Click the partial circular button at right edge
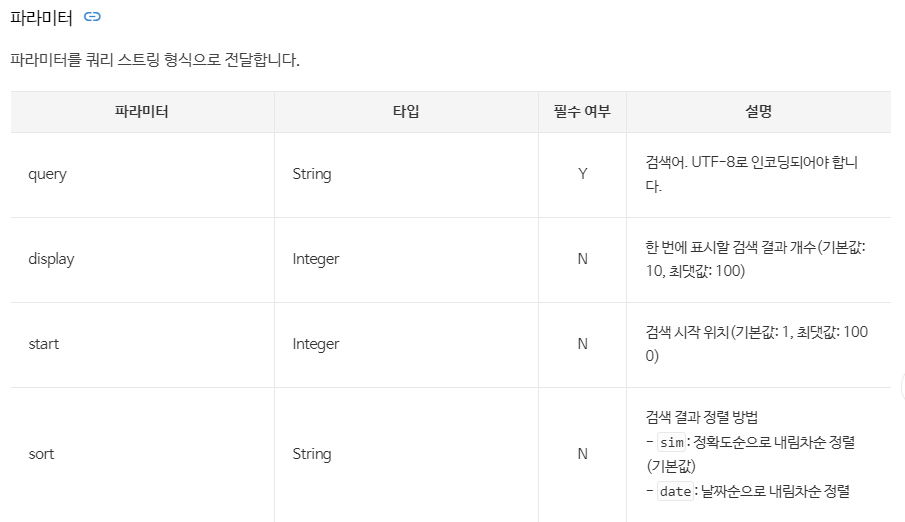This screenshot has height=522, width=905. 902,387
